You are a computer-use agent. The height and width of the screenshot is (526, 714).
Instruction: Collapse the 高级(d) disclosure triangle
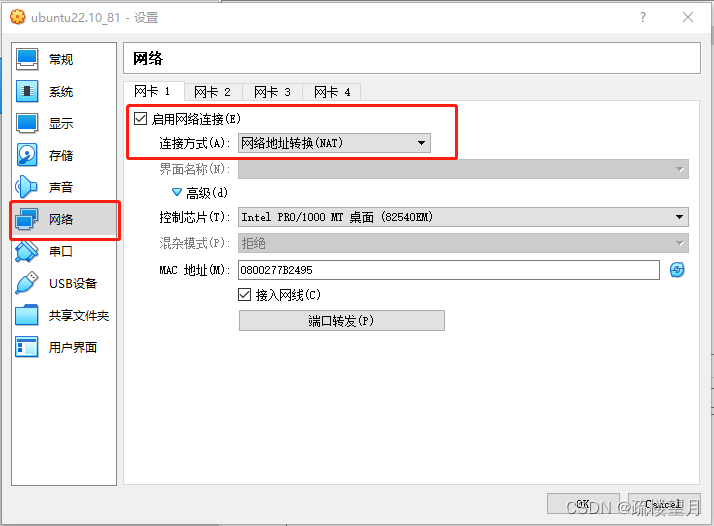coord(177,193)
